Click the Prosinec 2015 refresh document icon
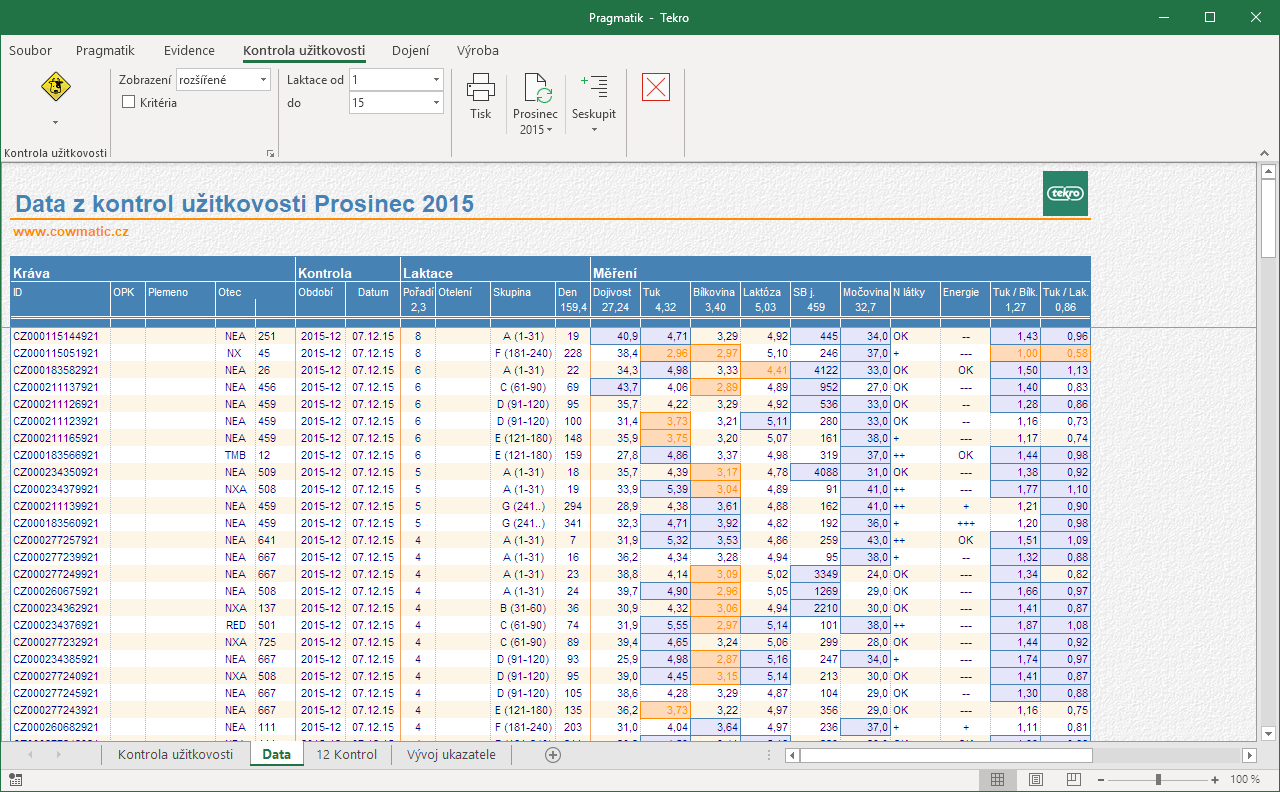 coord(537,88)
